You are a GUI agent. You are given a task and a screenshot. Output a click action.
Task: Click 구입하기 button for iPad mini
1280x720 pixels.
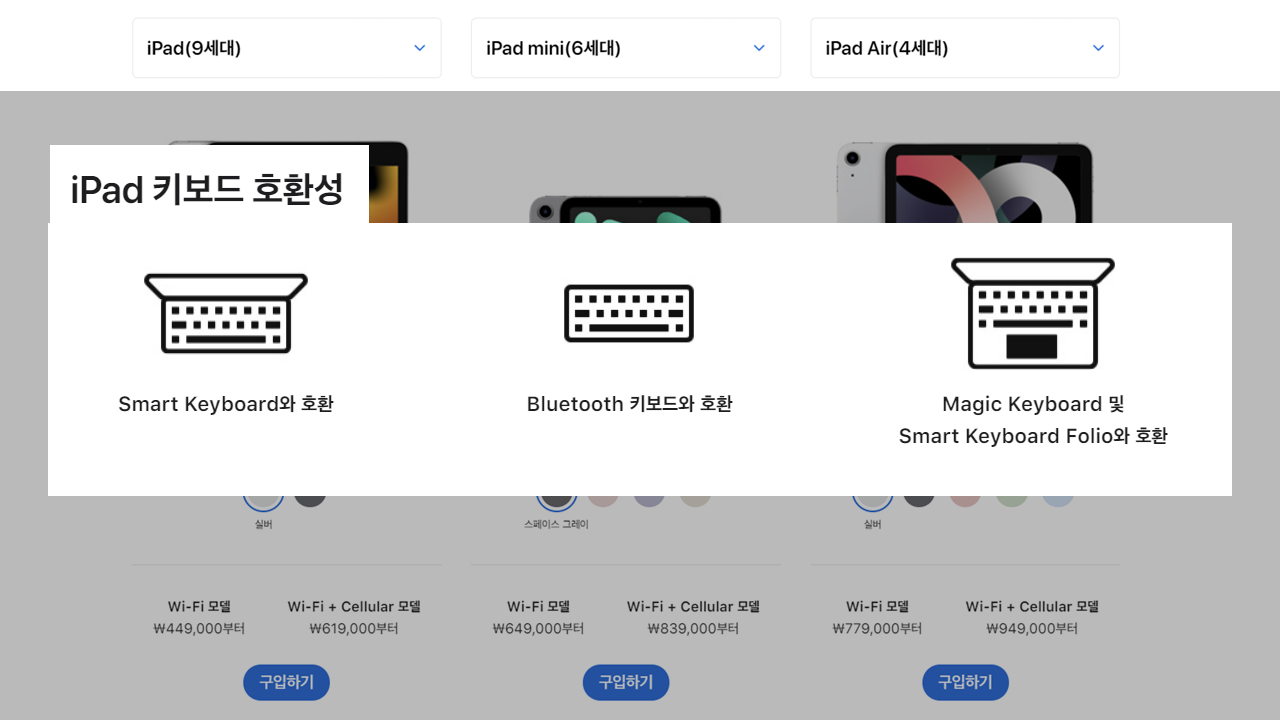pyautogui.click(x=626, y=682)
